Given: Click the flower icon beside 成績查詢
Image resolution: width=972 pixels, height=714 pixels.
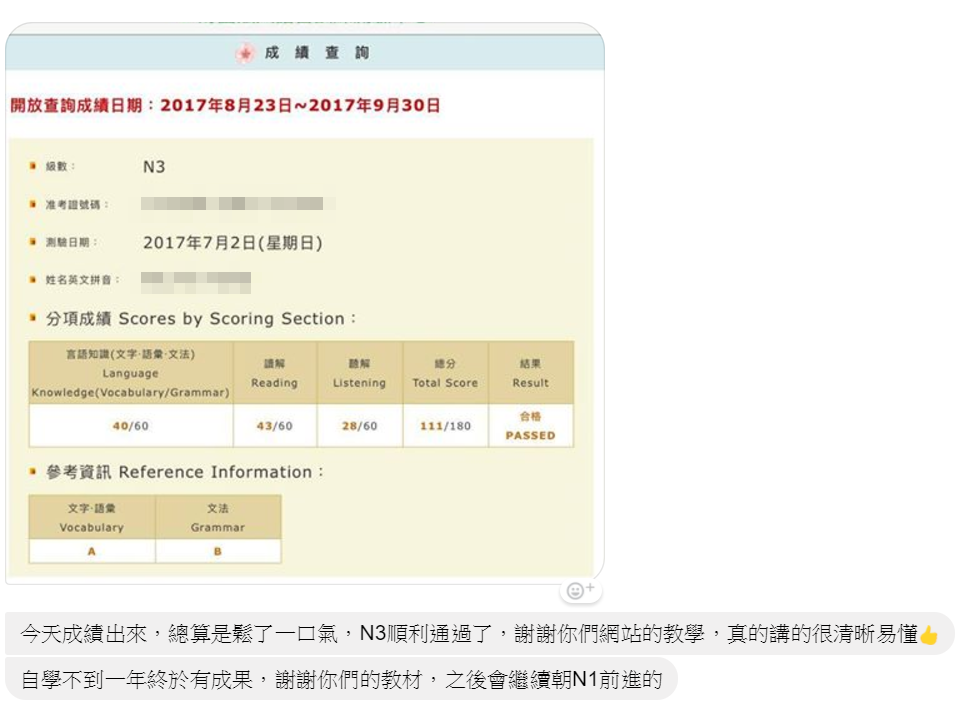Looking at the screenshot, I should 245,54.
